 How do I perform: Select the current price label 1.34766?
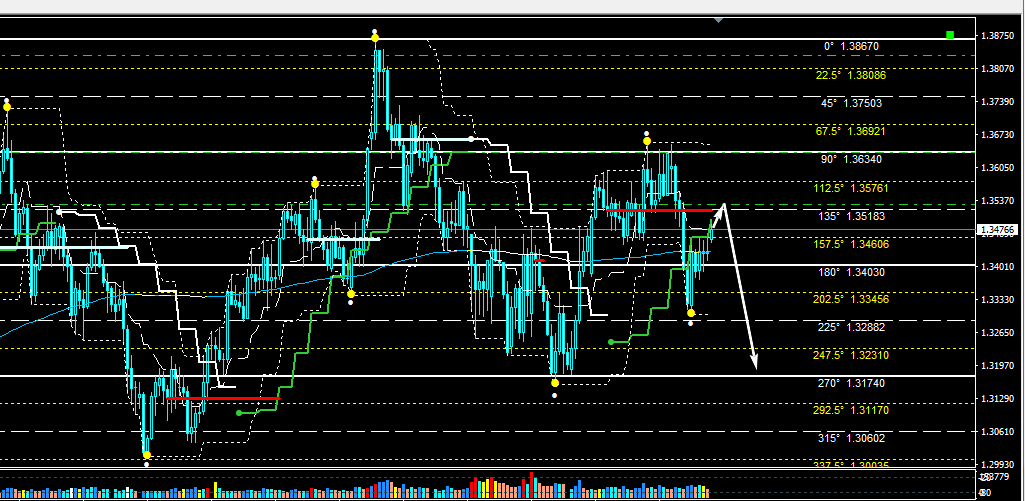(x=1000, y=230)
